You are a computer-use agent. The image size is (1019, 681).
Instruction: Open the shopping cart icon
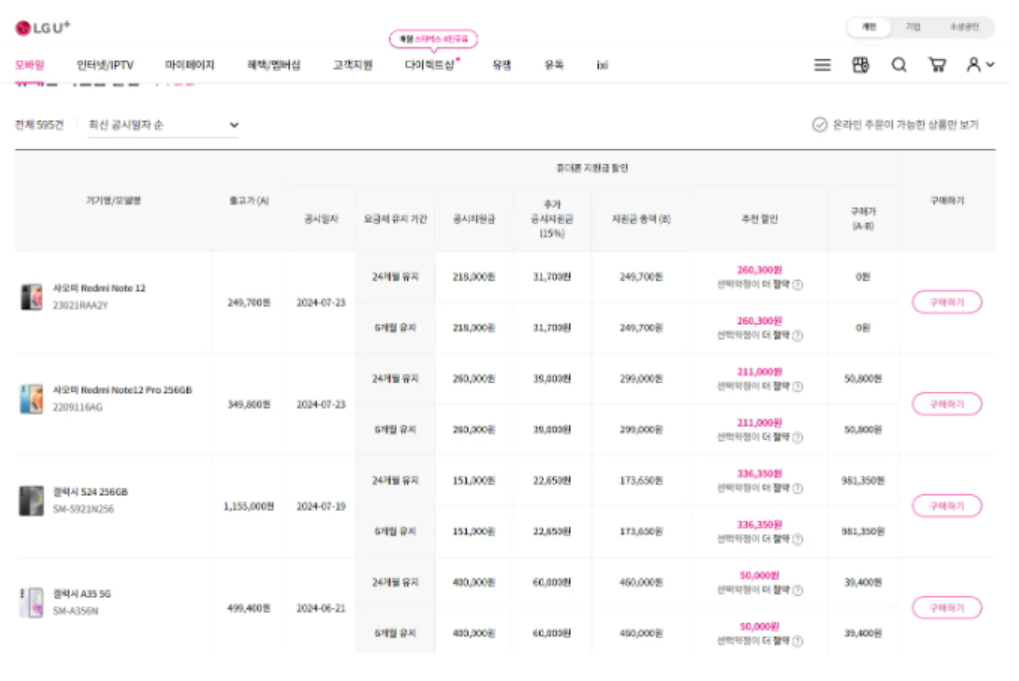[937, 65]
